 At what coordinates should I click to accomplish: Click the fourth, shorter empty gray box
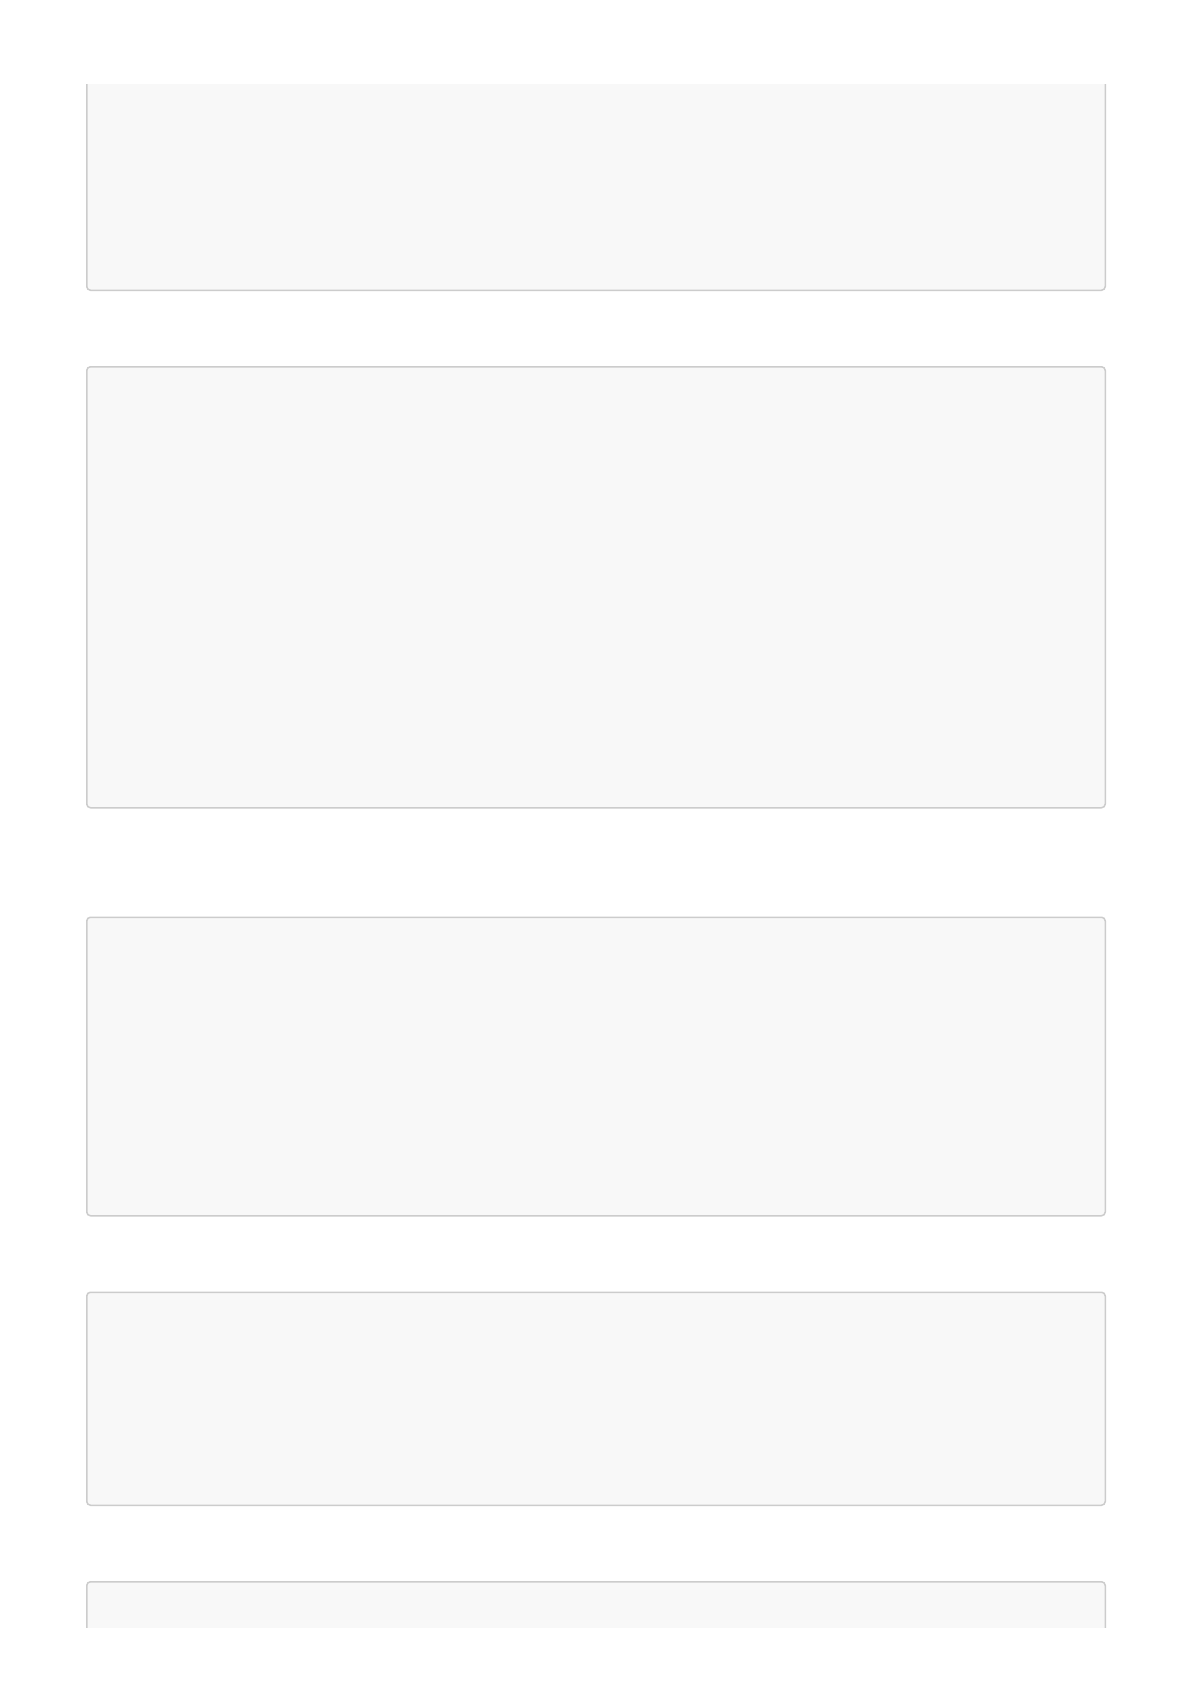(595, 1398)
